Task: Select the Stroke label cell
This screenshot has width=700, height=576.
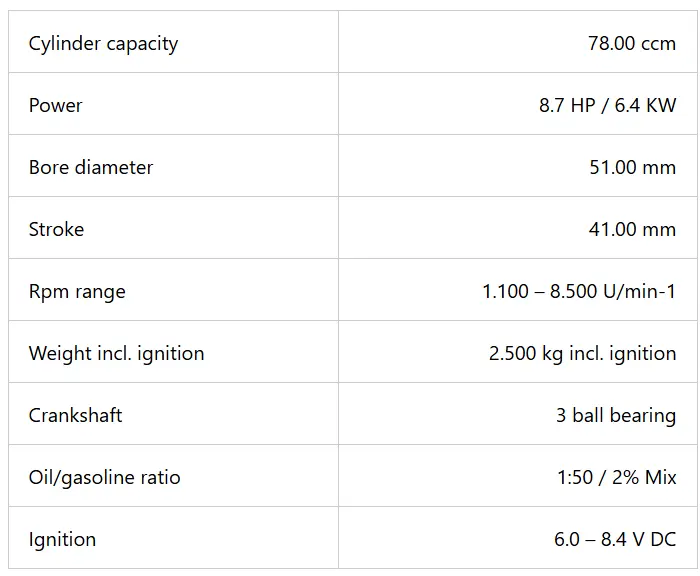Action: pyautogui.click(x=56, y=229)
